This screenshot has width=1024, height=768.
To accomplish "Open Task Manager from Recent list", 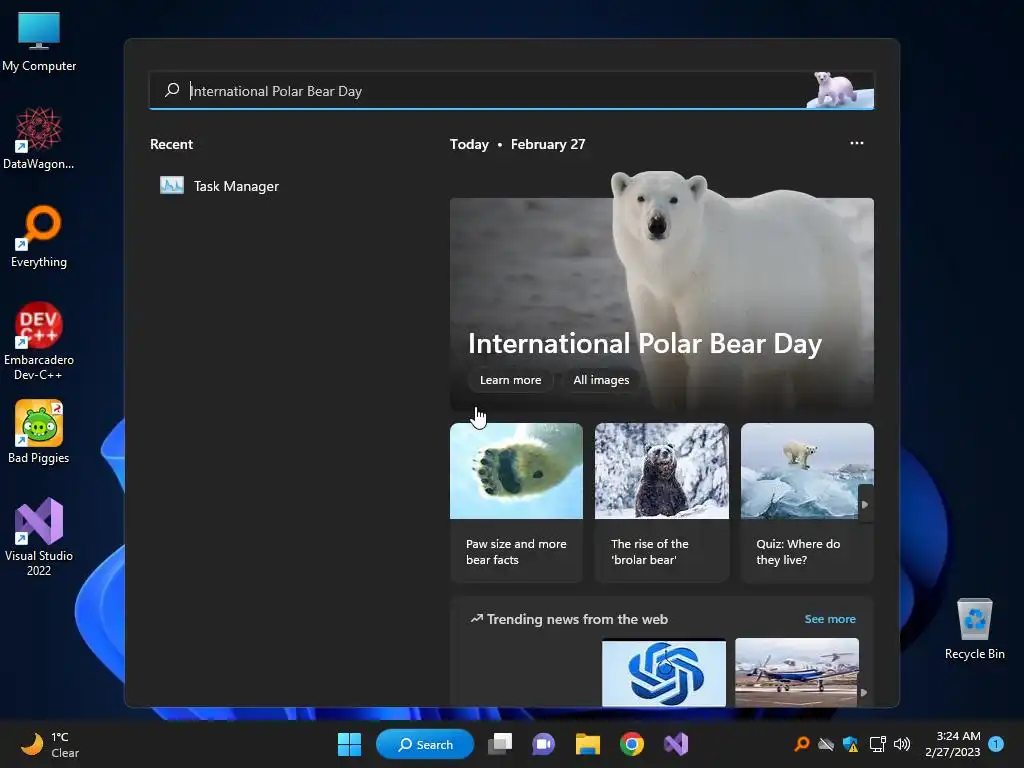I will 219,186.
